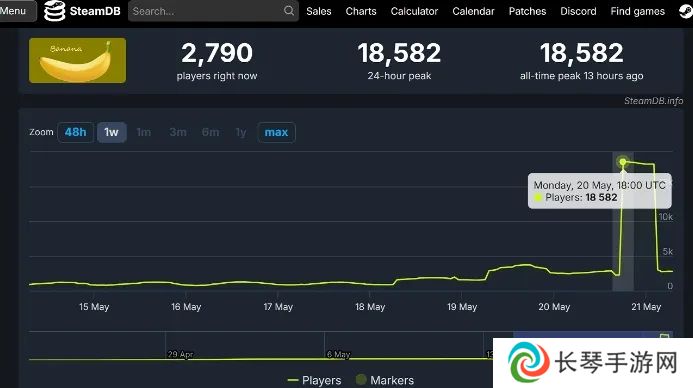Screen dimensions: 693x388
Task: Open the Calendar page
Action: coord(473,11)
